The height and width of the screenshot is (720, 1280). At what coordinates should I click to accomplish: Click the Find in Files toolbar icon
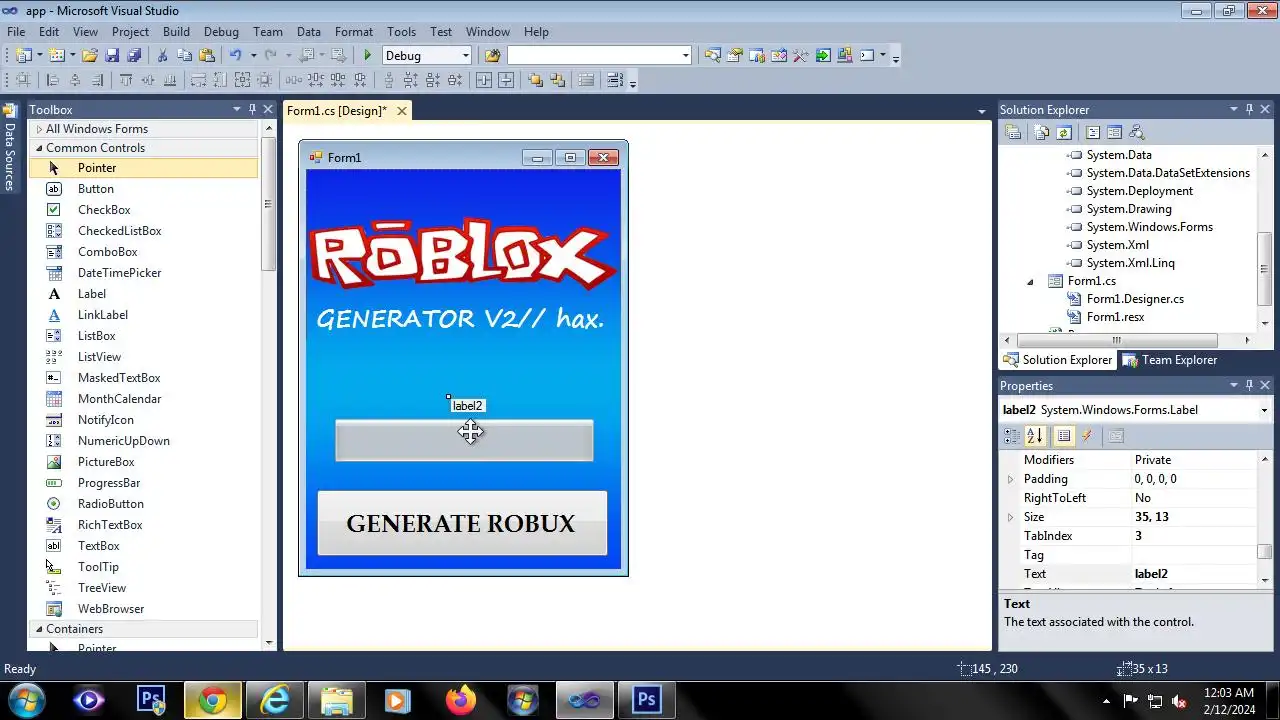tap(492, 56)
